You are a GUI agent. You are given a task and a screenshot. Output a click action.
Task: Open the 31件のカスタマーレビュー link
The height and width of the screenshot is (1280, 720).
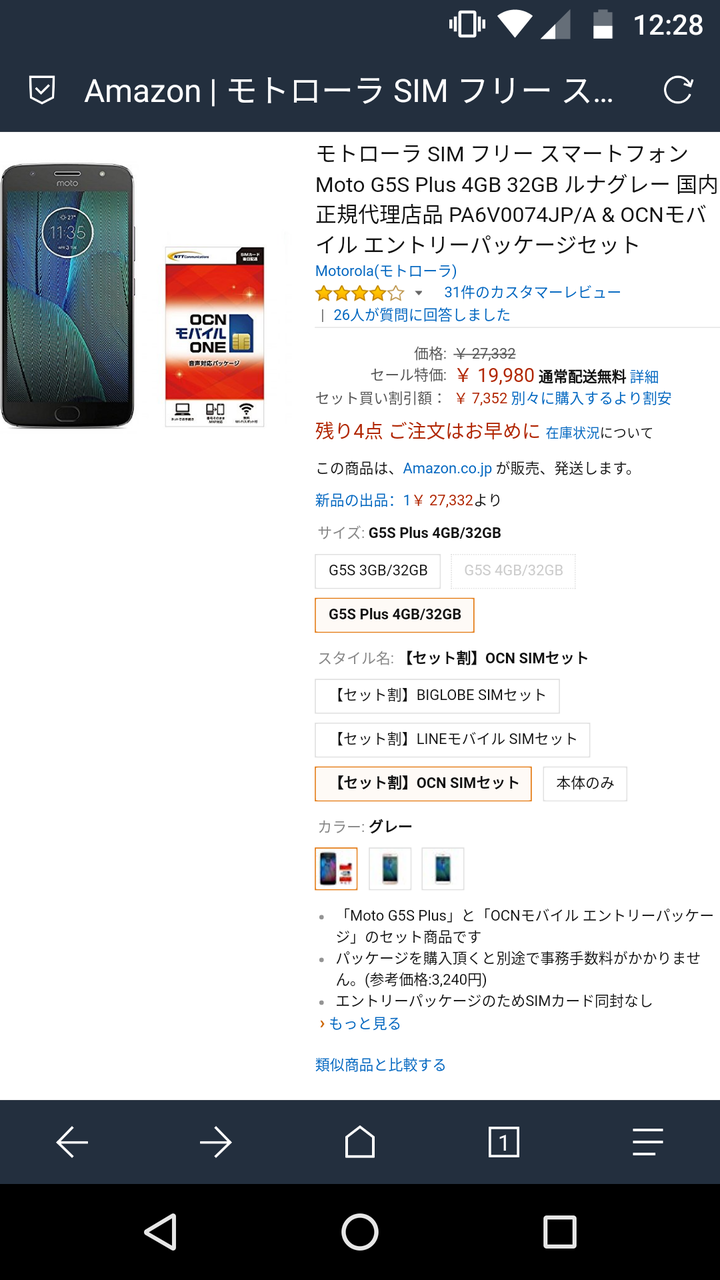pos(532,292)
